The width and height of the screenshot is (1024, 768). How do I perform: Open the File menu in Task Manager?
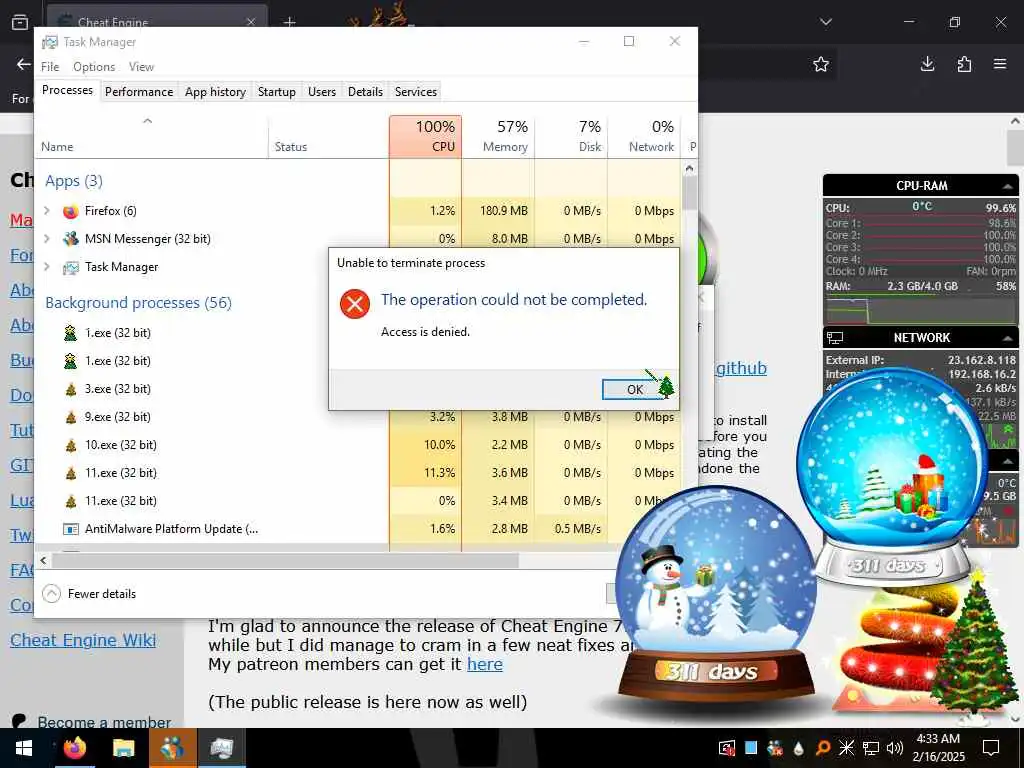[50, 67]
